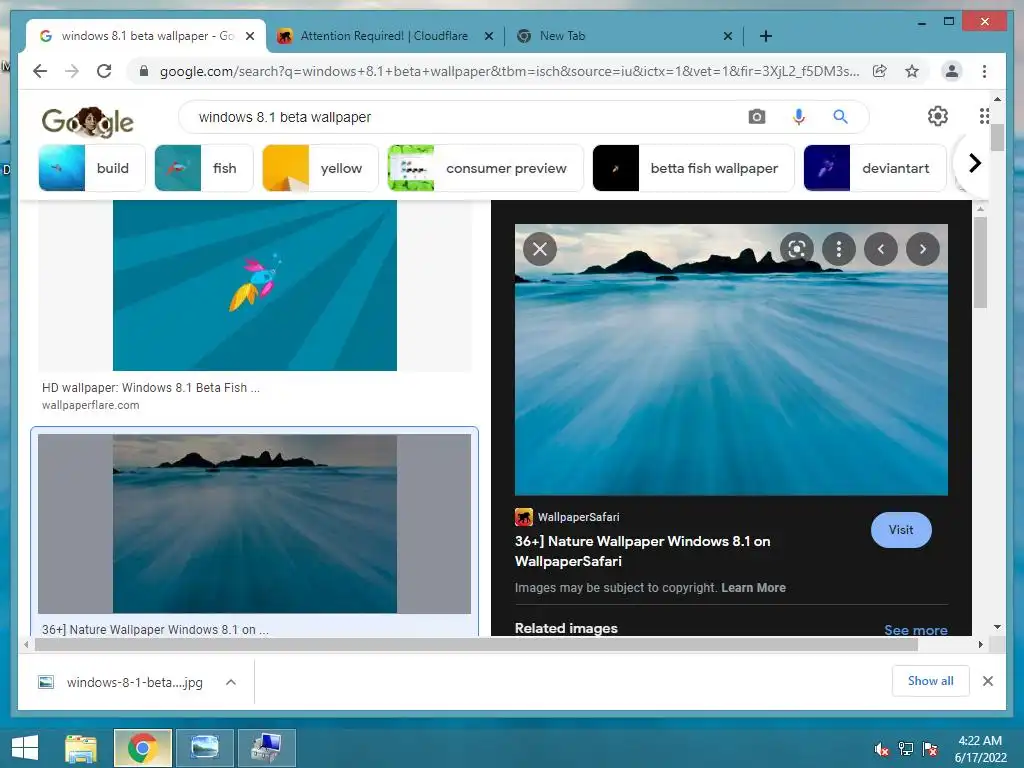1024x768 pixels.
Task: Close the New Tab tab
Action: pyautogui.click(x=728, y=36)
